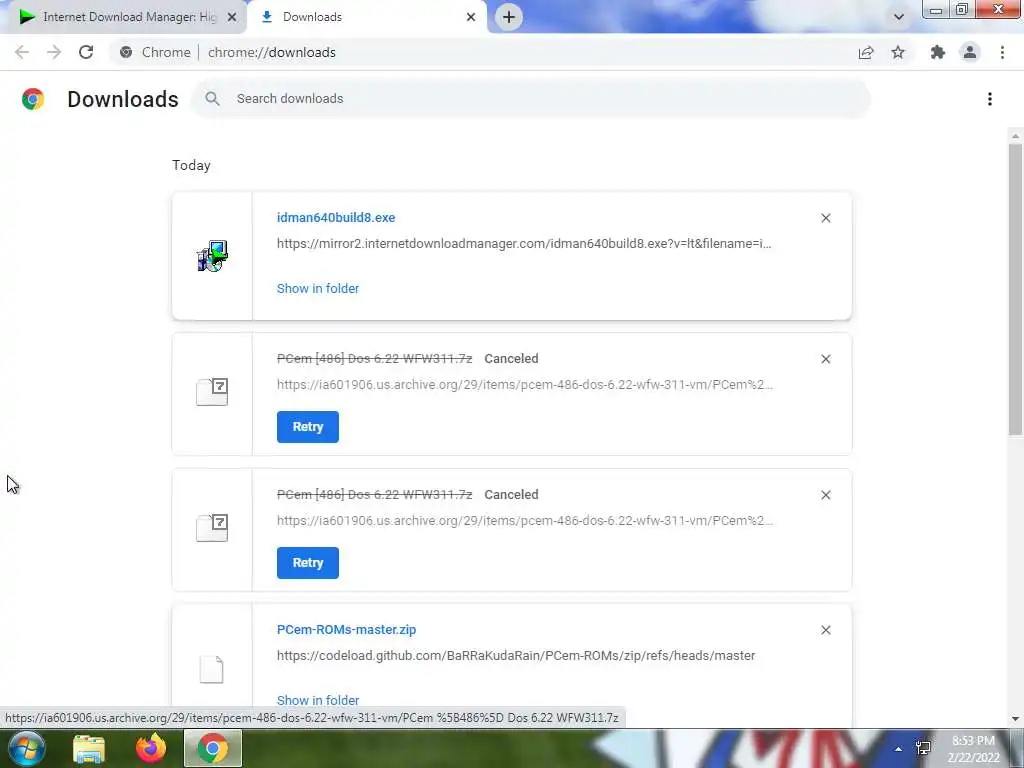Remove the first canceled PCem download entry

pyautogui.click(x=825, y=359)
